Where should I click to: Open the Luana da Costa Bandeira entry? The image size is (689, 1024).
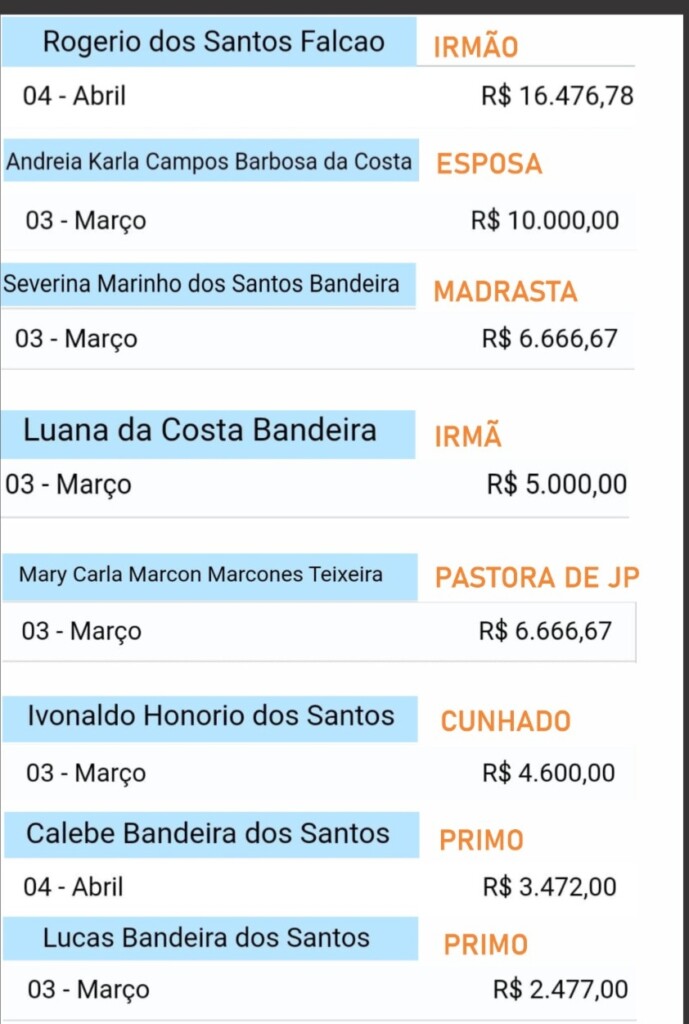[208, 434]
